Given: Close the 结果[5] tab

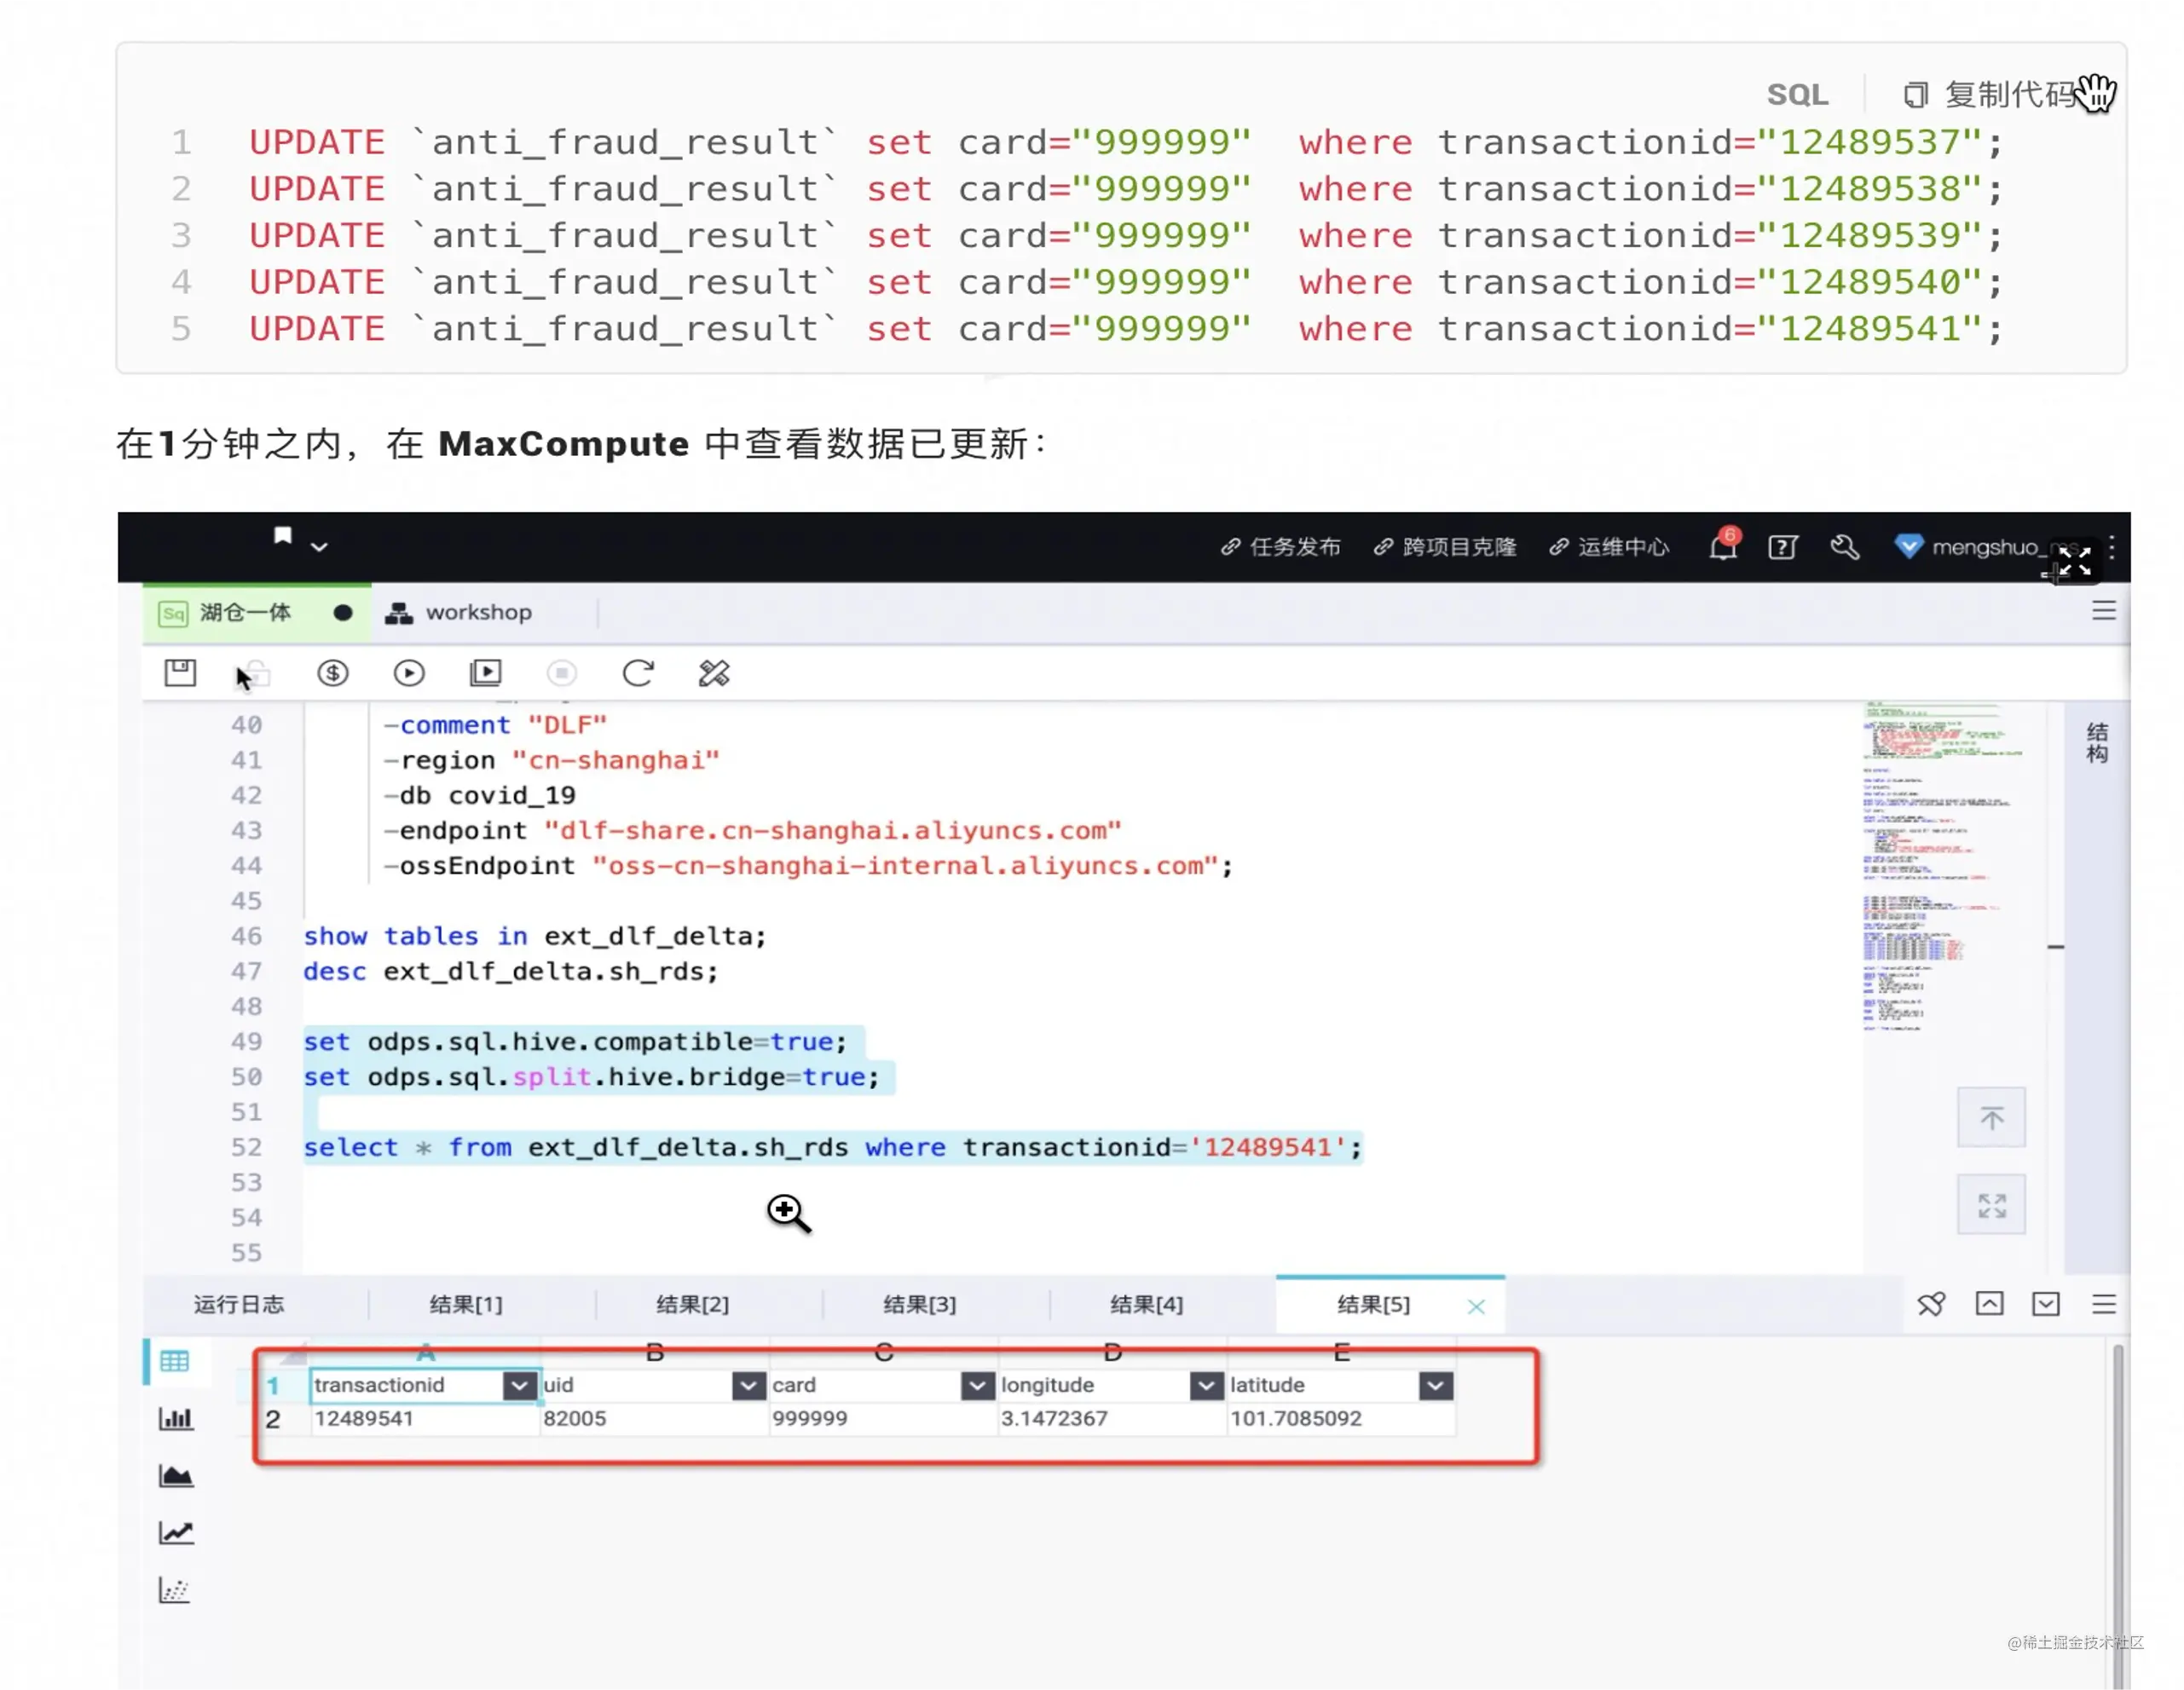Looking at the screenshot, I should click(1476, 1306).
